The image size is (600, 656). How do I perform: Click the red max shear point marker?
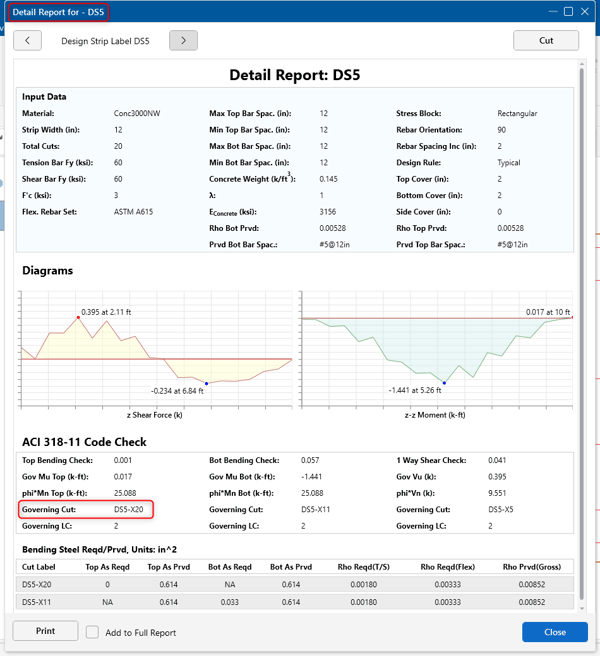tap(78, 317)
